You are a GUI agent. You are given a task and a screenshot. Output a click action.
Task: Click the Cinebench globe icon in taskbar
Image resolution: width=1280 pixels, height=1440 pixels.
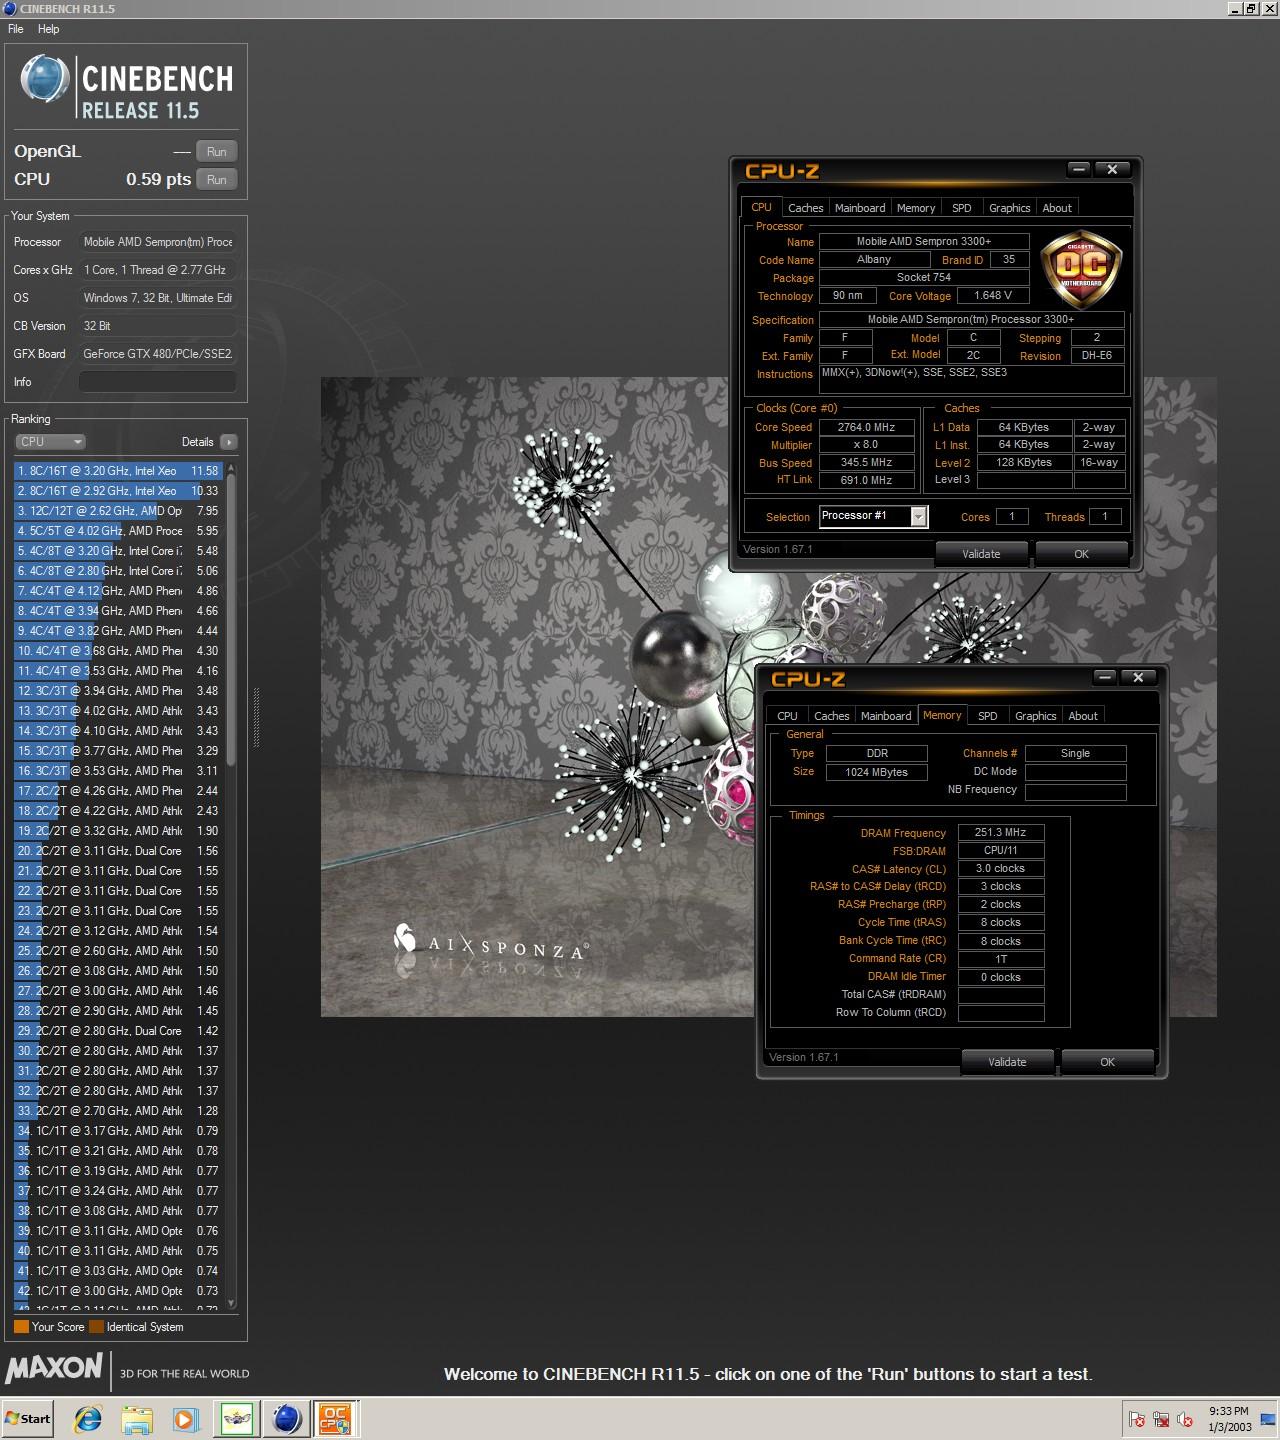click(287, 1418)
